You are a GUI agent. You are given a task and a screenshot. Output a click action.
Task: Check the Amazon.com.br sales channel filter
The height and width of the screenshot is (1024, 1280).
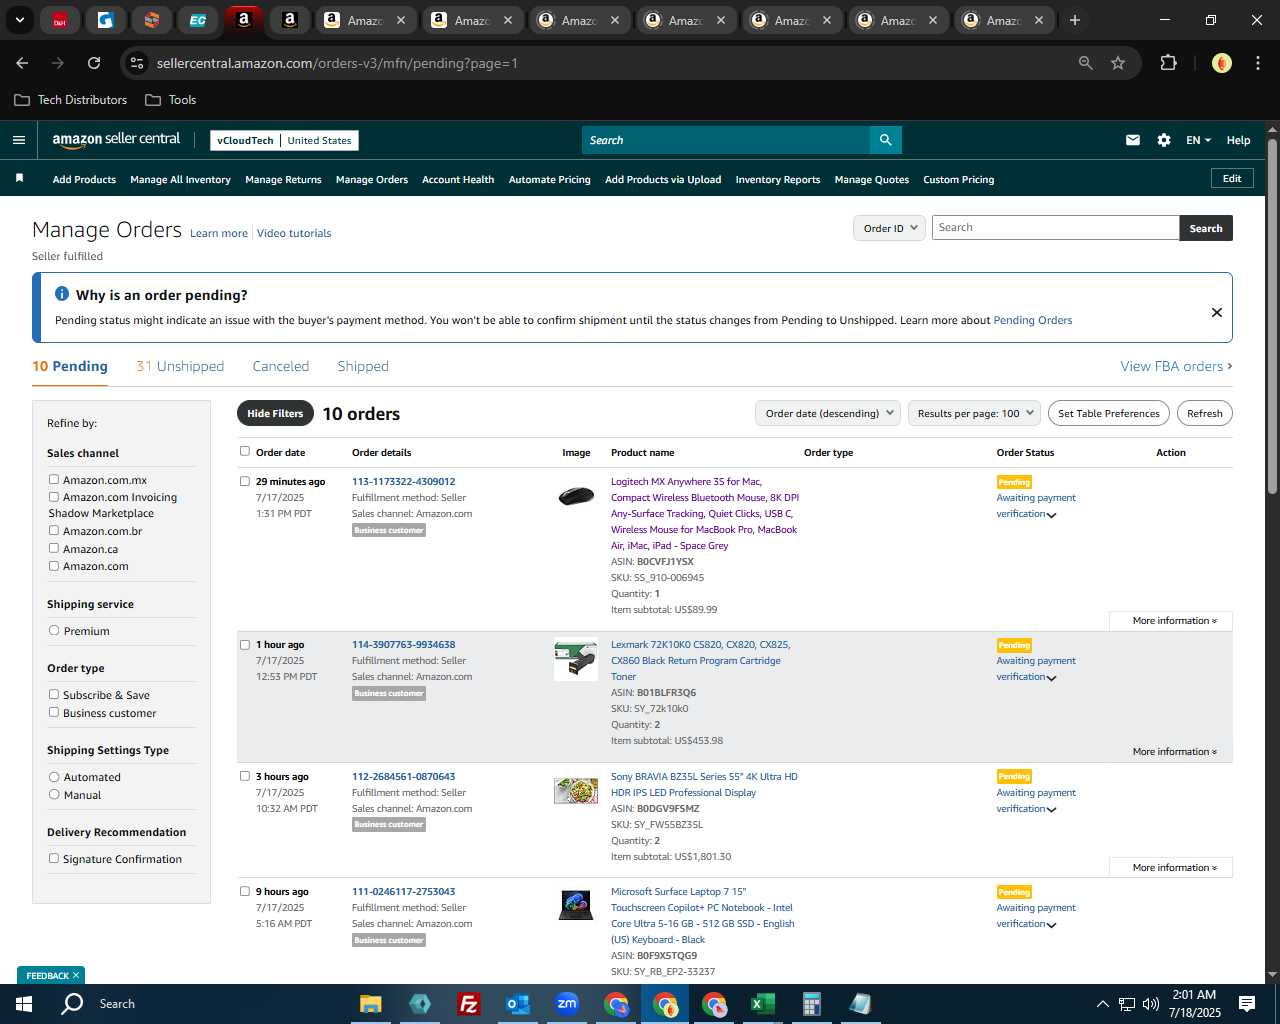(x=54, y=531)
